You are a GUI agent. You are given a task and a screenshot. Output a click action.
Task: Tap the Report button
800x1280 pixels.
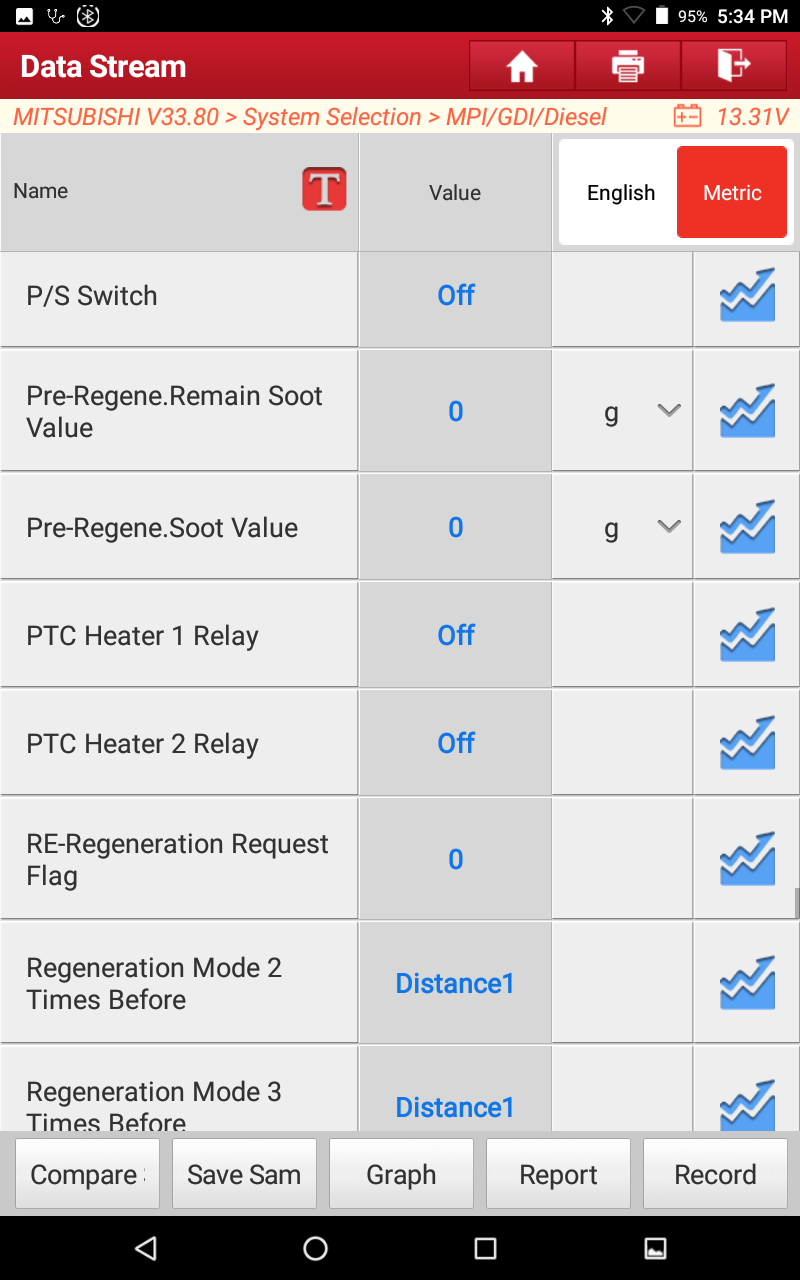[558, 1174]
